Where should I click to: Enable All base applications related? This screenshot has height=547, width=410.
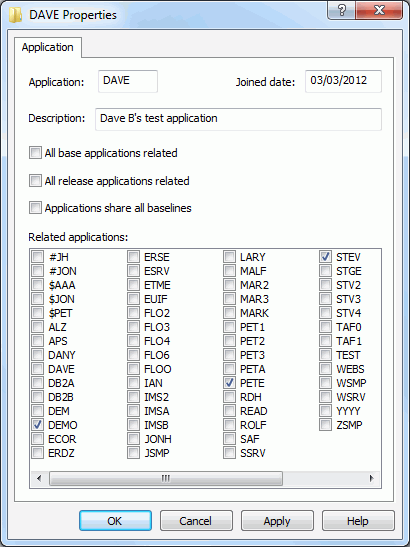[35, 153]
